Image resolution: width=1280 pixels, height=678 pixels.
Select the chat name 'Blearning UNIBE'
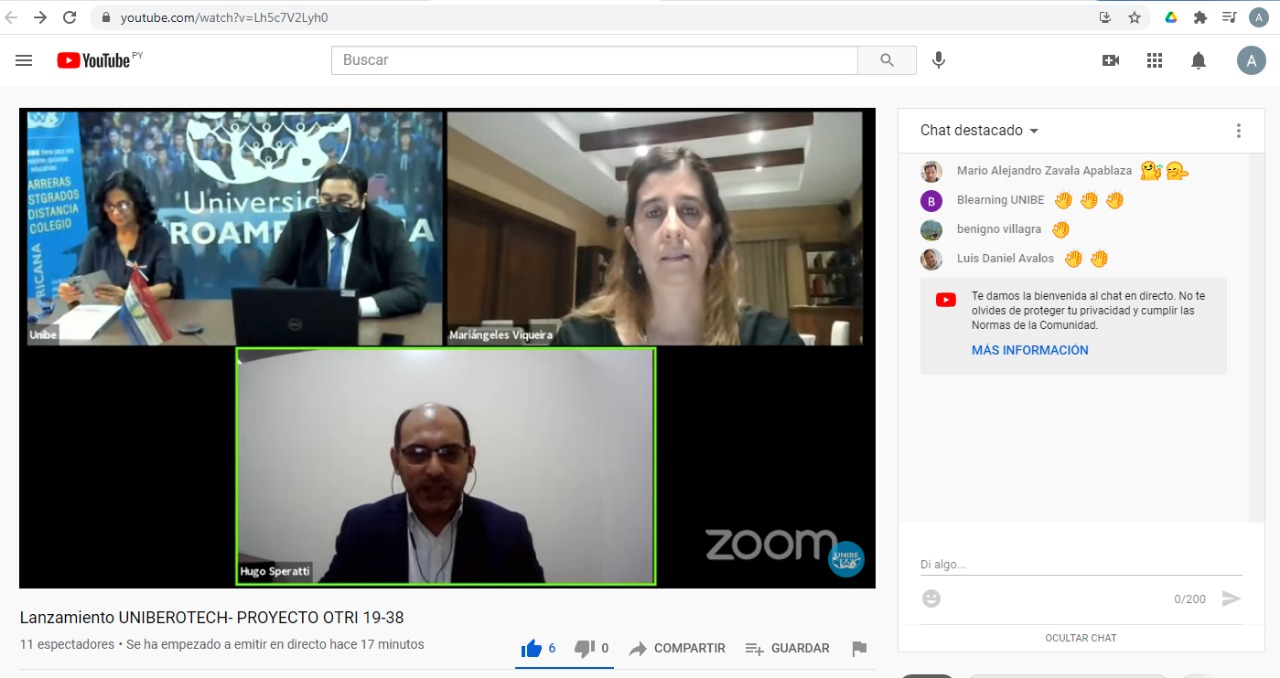click(1000, 200)
